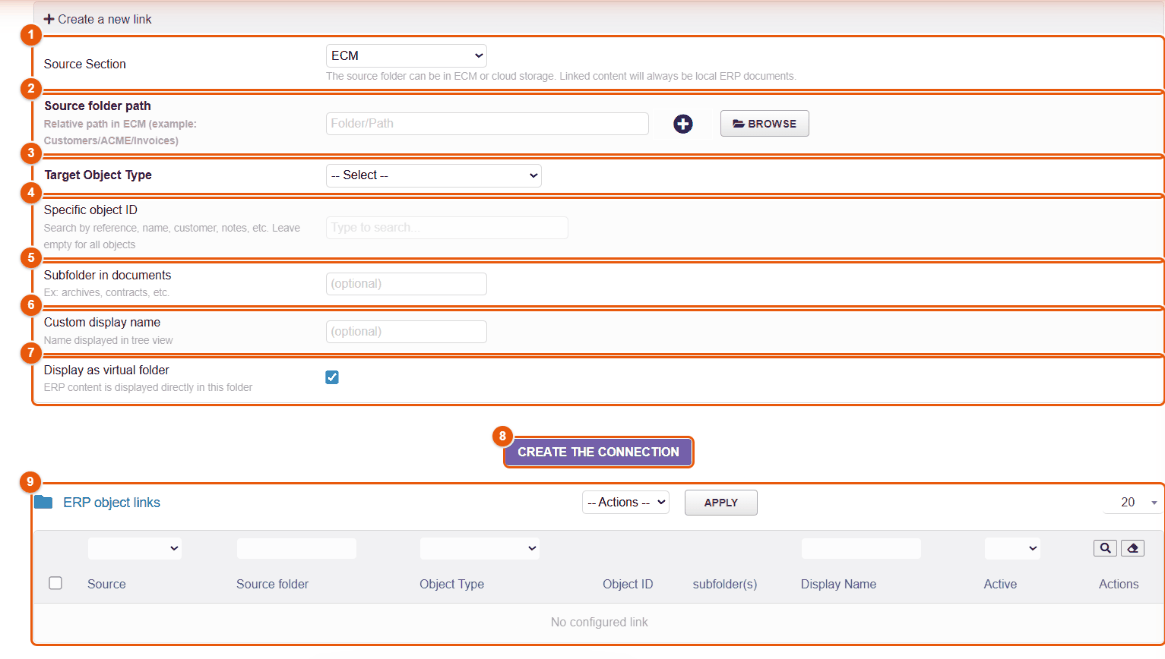
Task: Click the Actions column header
Action: (1118, 584)
